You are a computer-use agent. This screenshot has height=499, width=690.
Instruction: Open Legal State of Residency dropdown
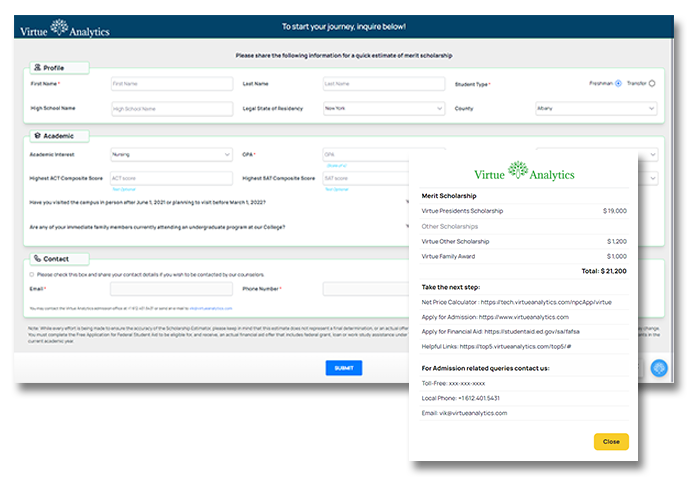coord(383,108)
